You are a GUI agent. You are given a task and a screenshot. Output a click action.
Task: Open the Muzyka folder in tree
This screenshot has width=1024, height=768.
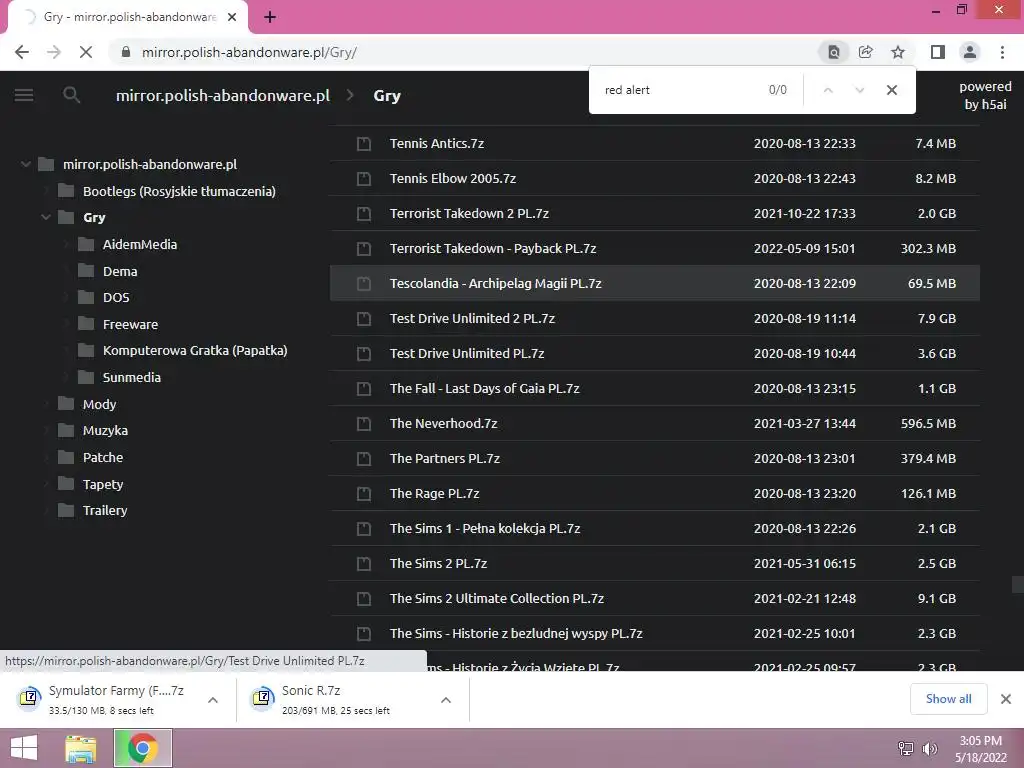pyautogui.click(x=105, y=430)
